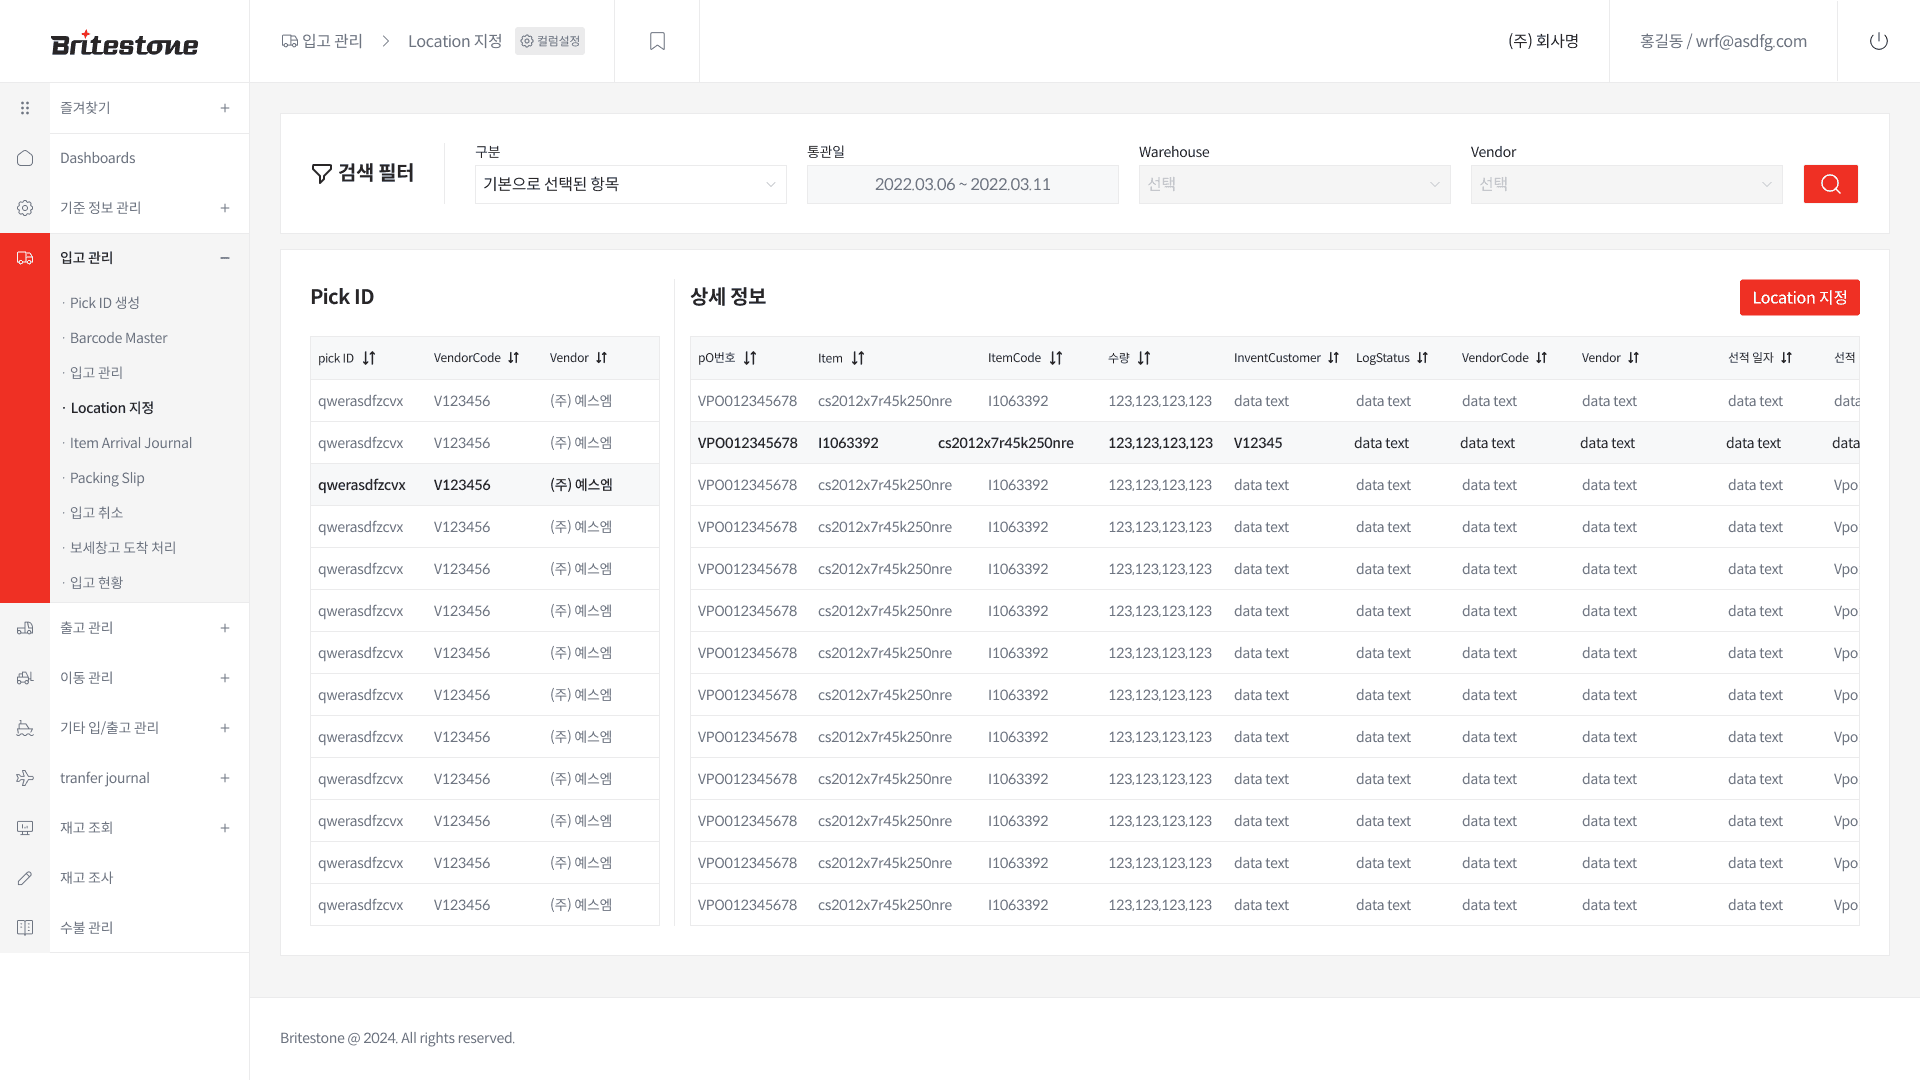1920x1080 pixels.
Task: Open 컬럼설정 next to the page title
Action: coord(549,41)
